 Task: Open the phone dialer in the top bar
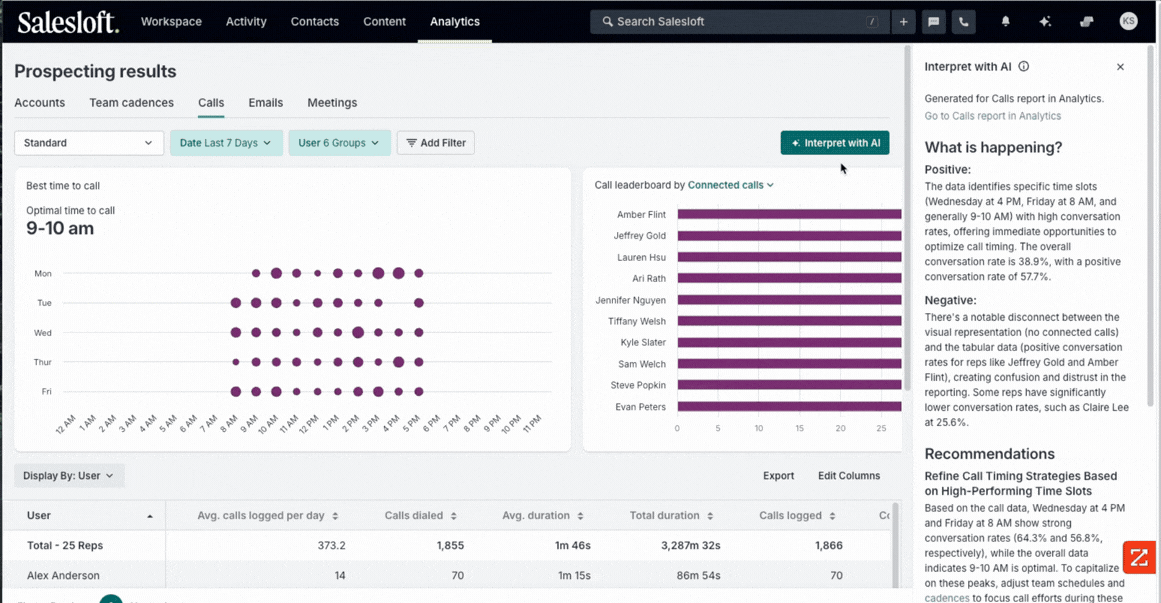pyautogui.click(x=963, y=20)
